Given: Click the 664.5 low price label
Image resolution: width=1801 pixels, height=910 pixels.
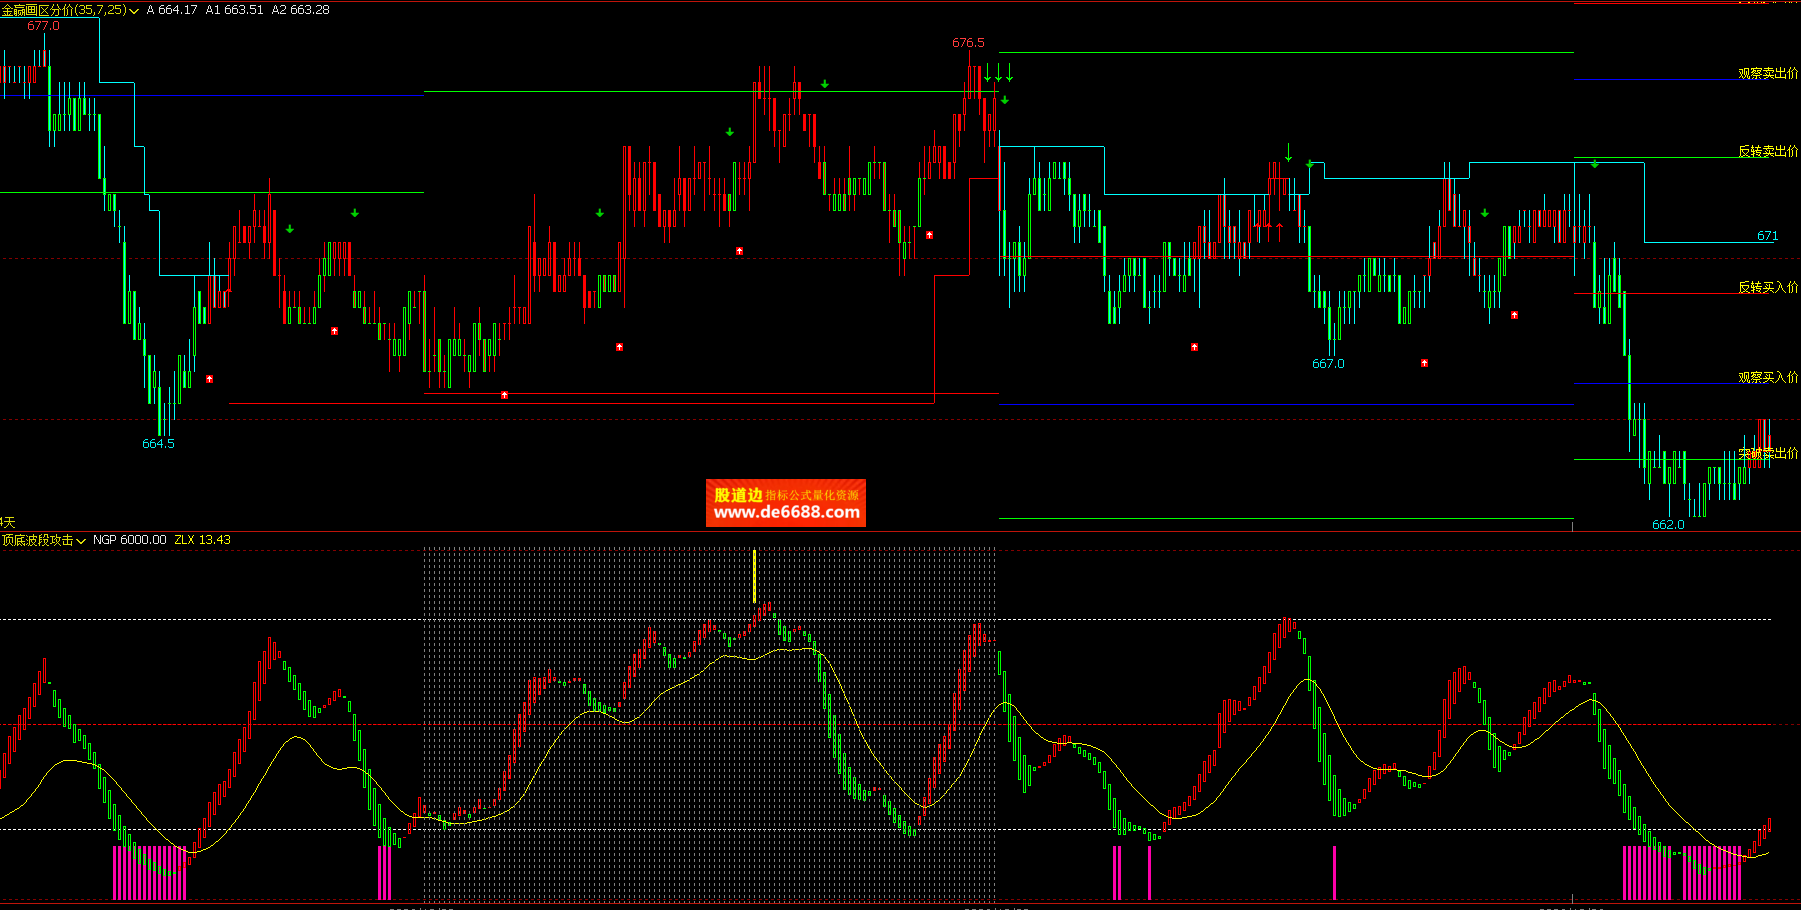Looking at the screenshot, I should click(x=158, y=444).
